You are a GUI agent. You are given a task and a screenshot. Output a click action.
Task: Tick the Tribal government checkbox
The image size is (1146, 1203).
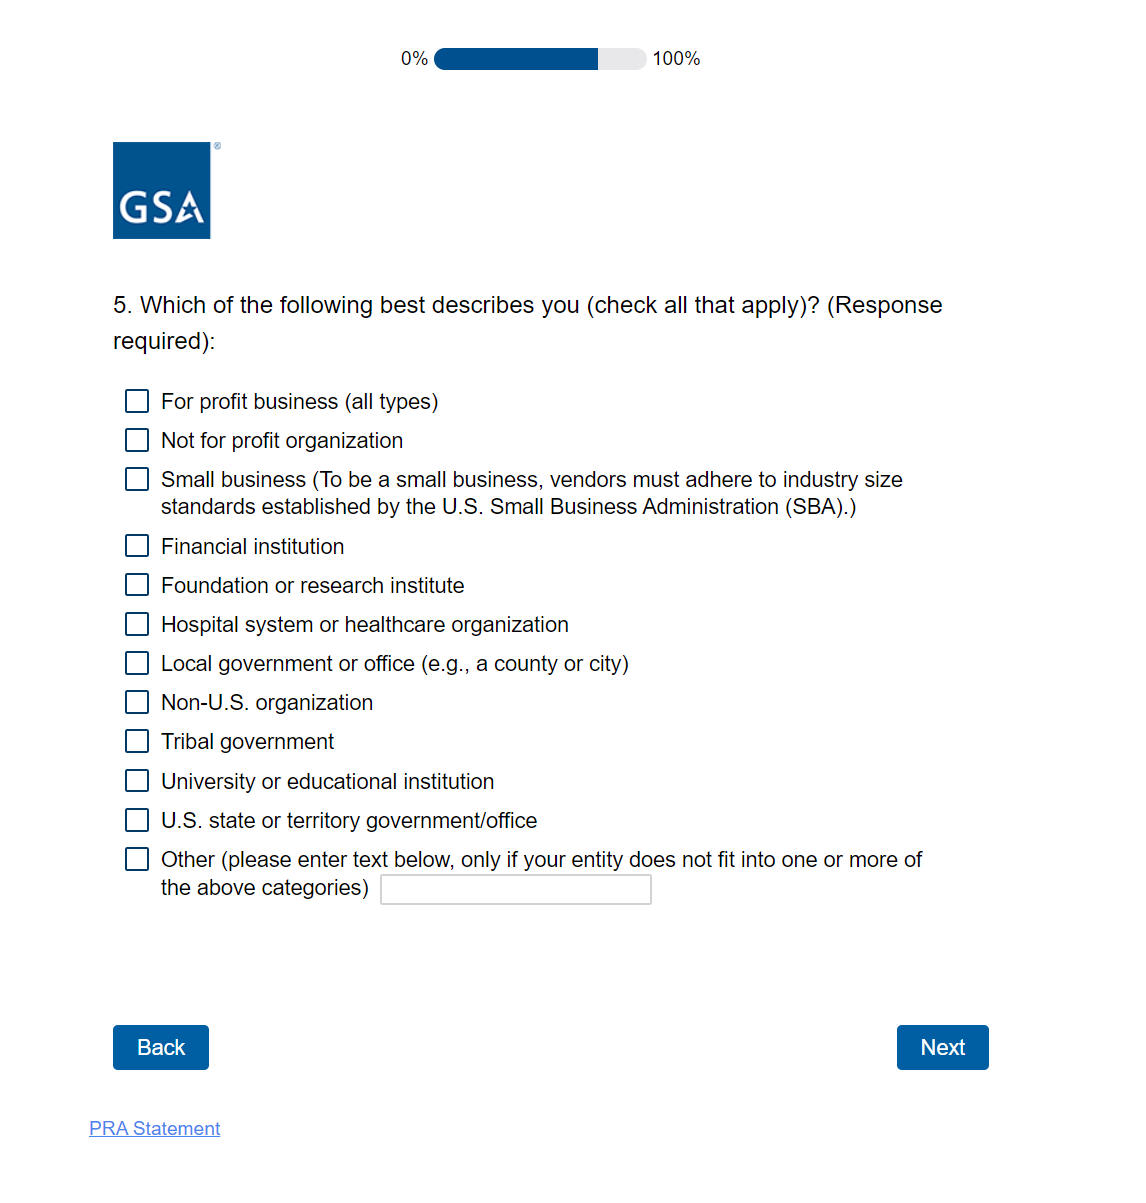tap(137, 741)
